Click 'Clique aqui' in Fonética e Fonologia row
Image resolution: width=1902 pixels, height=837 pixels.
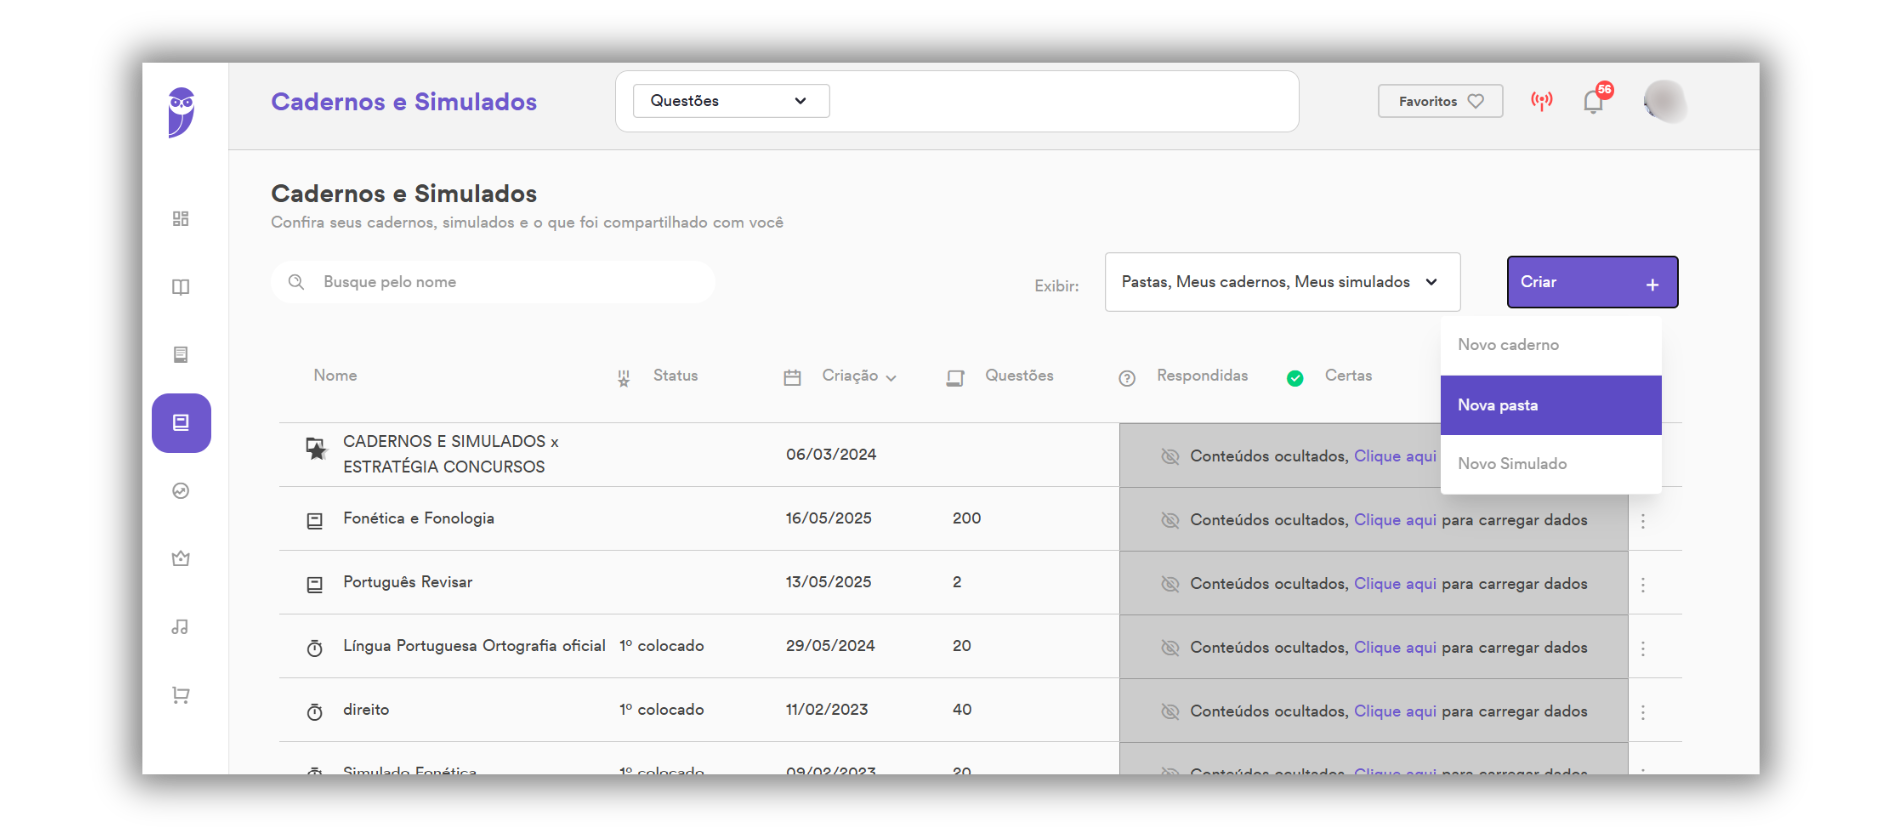click(1395, 520)
